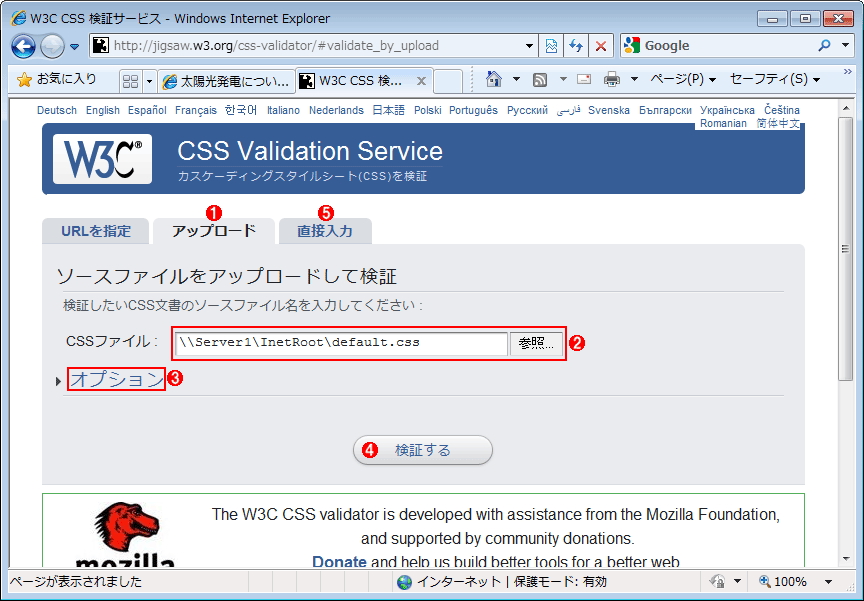Viewport: 864px width, 601px height.
Task: Expand the feeds dropdown arrow
Action: point(563,79)
